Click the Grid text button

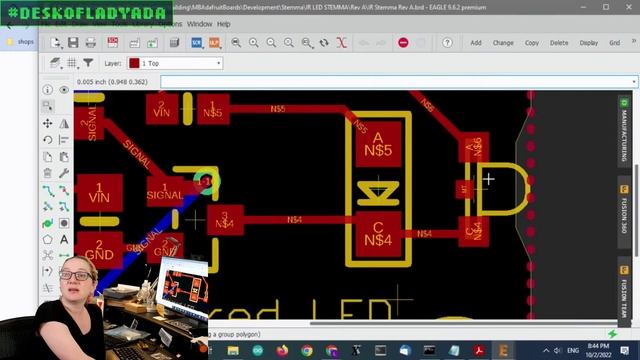614,42
